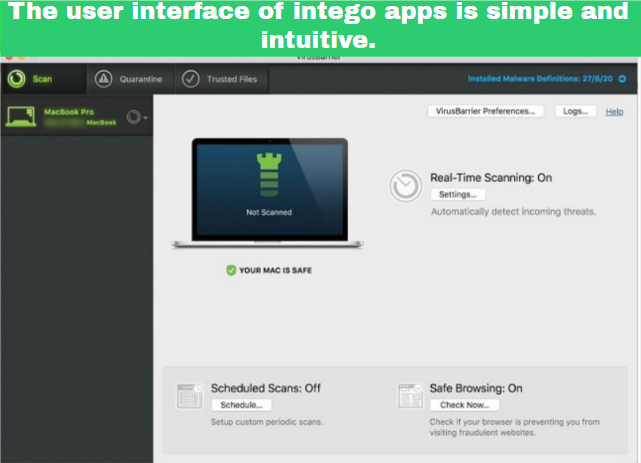This screenshot has height=463, width=641.
Task: Open the Logs window
Action: click(x=575, y=111)
